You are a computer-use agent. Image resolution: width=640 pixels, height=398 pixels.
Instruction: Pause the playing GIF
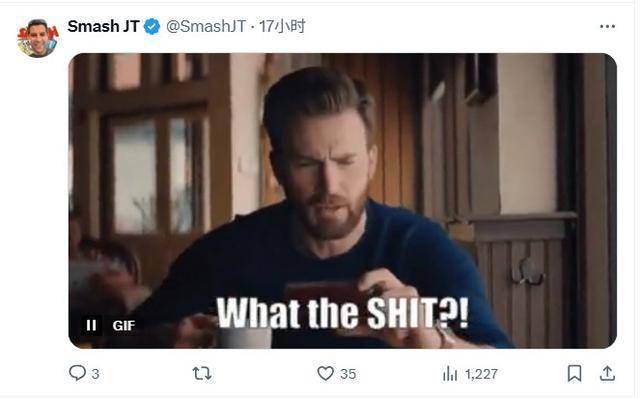[x=91, y=325]
